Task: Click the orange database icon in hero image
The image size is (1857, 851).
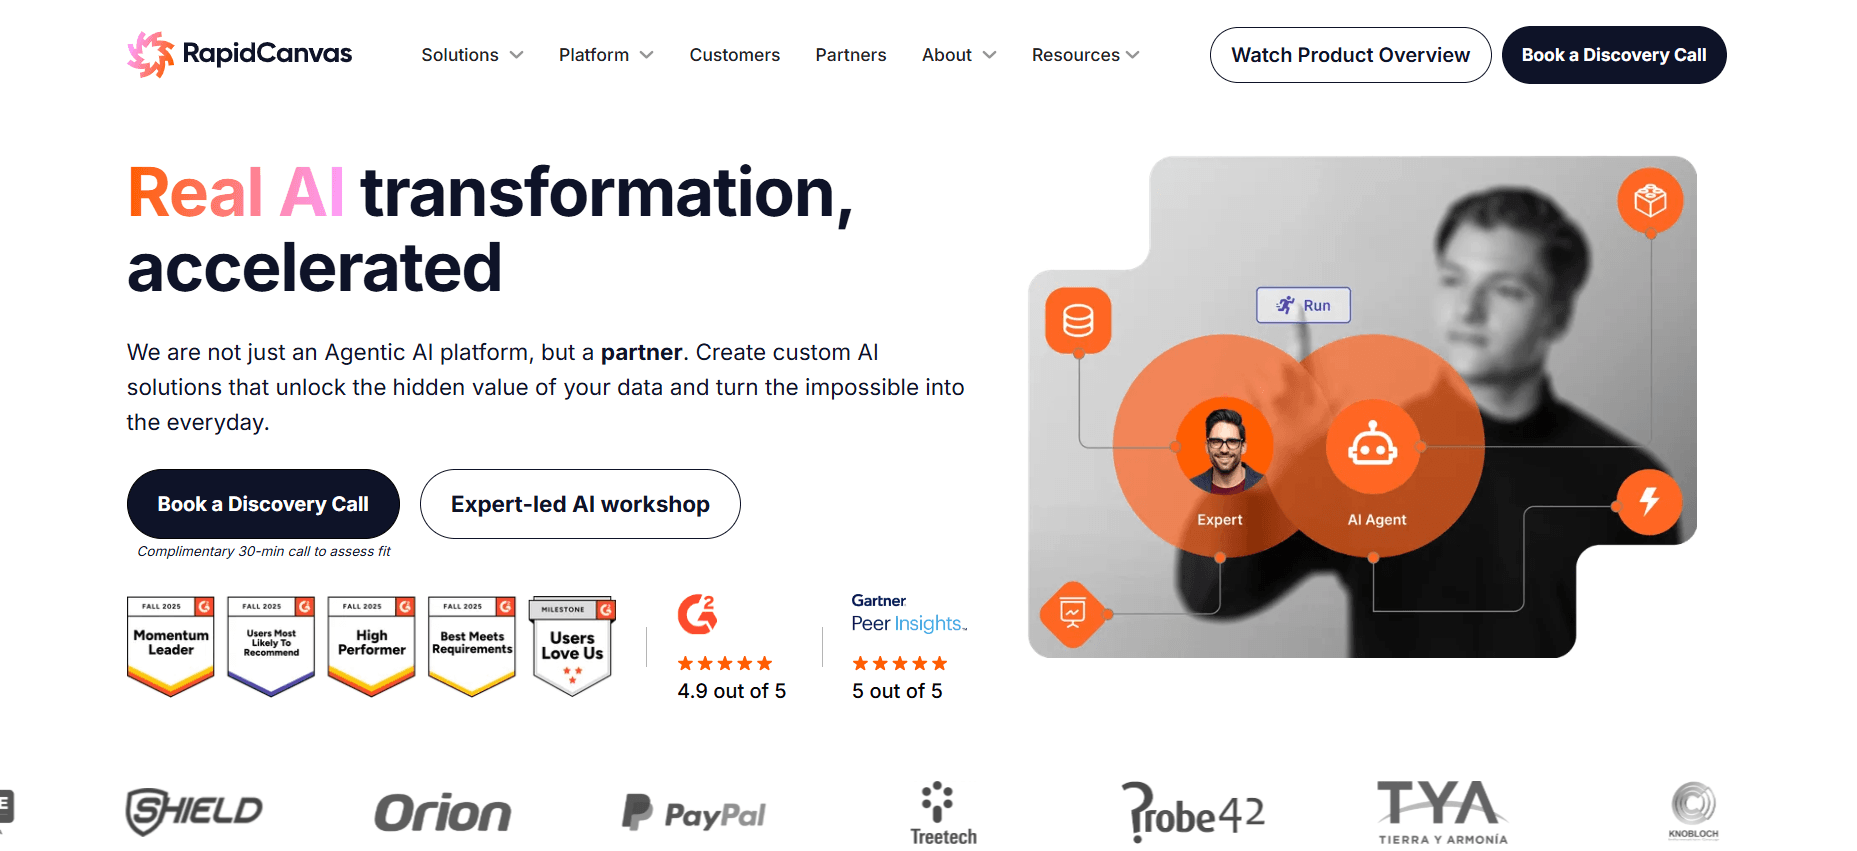Action: [x=1078, y=321]
